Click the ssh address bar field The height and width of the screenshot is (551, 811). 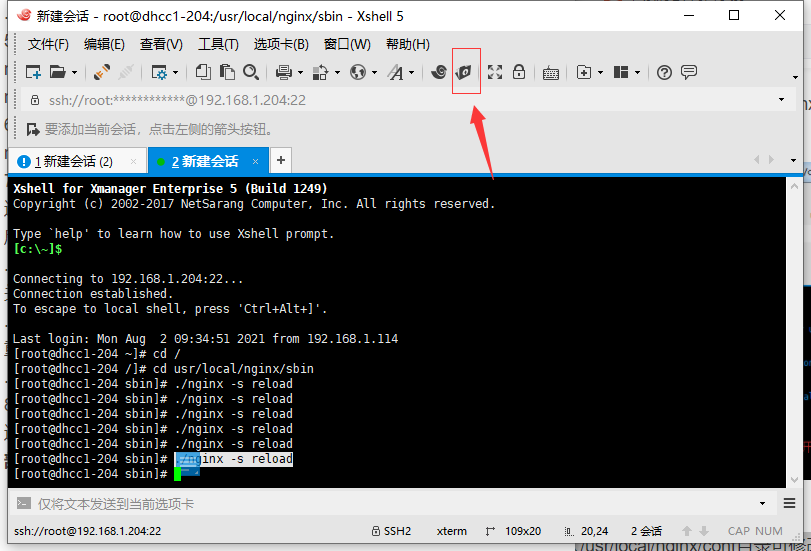tap(408, 100)
